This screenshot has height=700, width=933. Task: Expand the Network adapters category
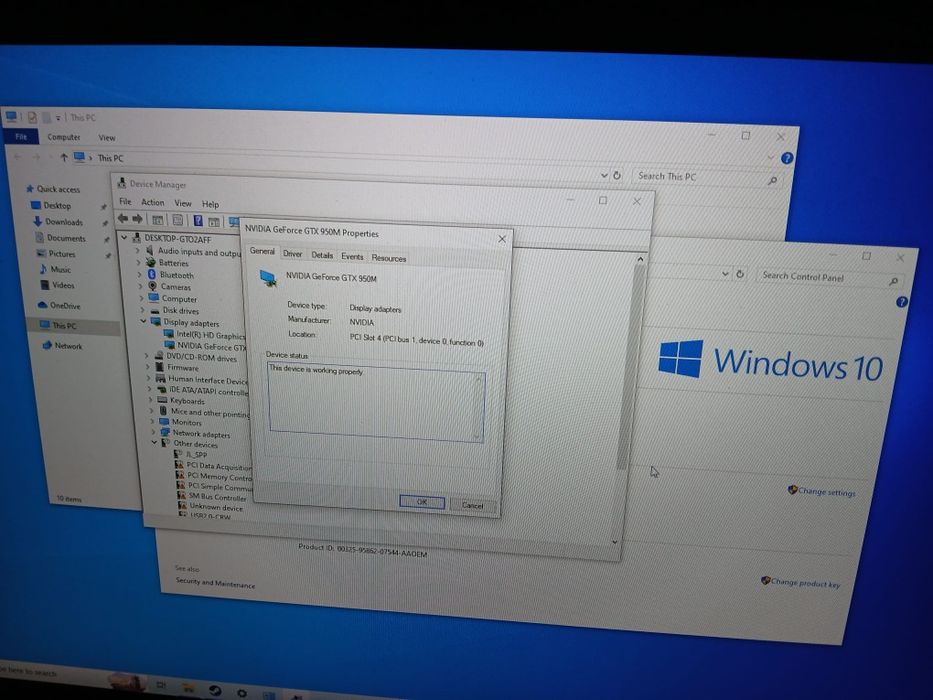(153, 432)
